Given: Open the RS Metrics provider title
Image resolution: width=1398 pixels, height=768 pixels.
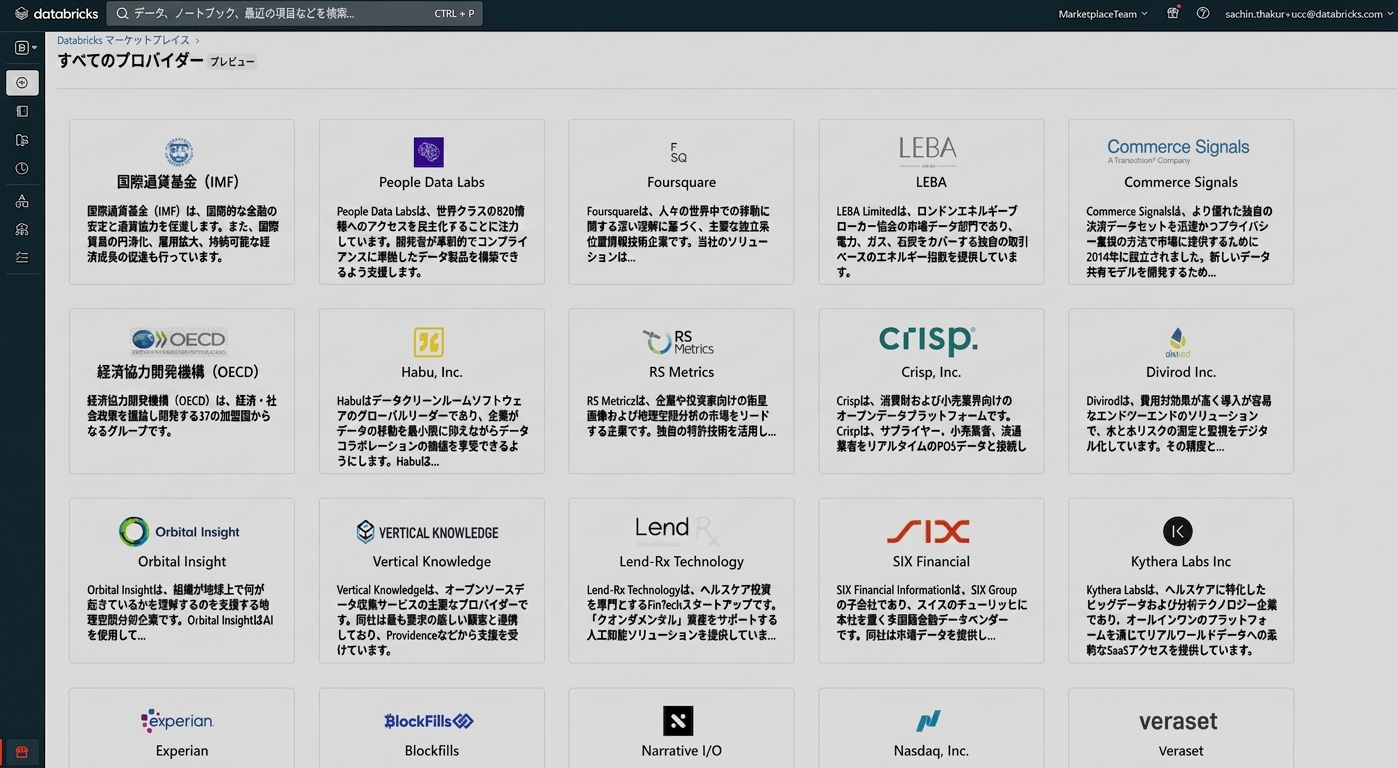Looking at the screenshot, I should point(681,372).
